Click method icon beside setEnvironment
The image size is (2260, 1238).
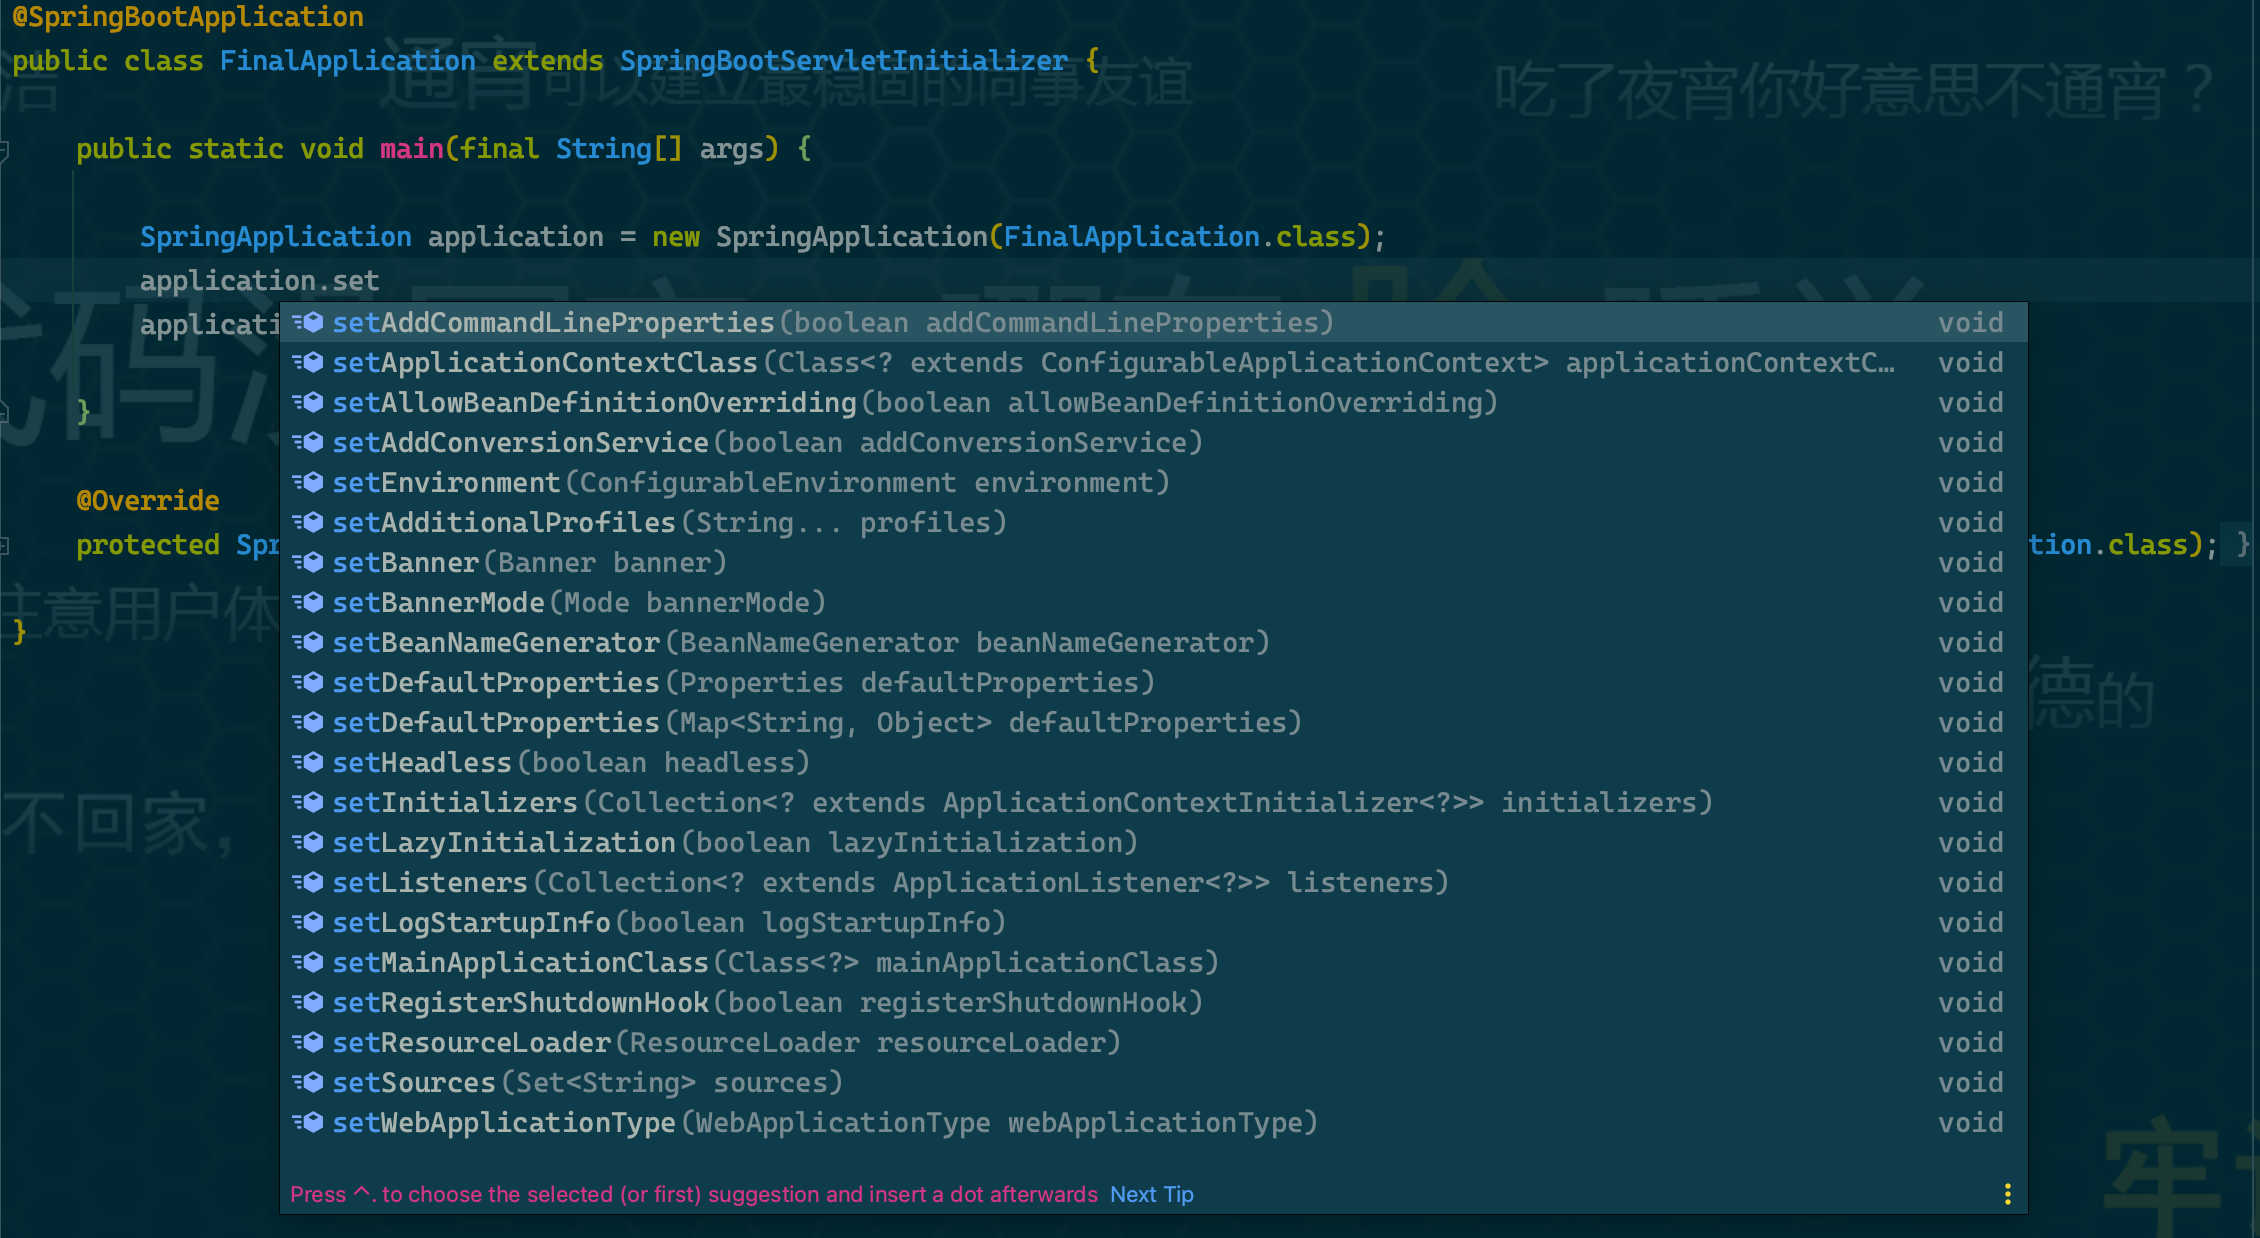point(308,482)
